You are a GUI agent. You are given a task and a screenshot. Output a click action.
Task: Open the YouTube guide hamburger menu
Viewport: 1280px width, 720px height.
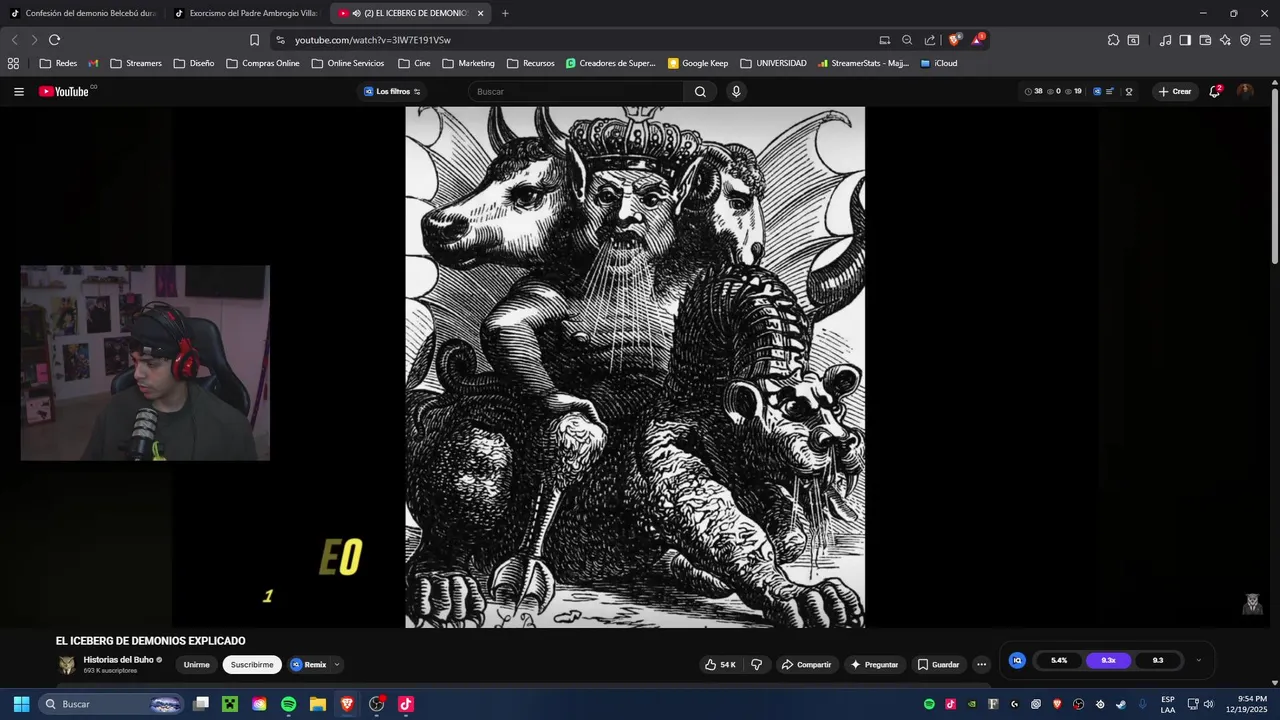click(18, 91)
